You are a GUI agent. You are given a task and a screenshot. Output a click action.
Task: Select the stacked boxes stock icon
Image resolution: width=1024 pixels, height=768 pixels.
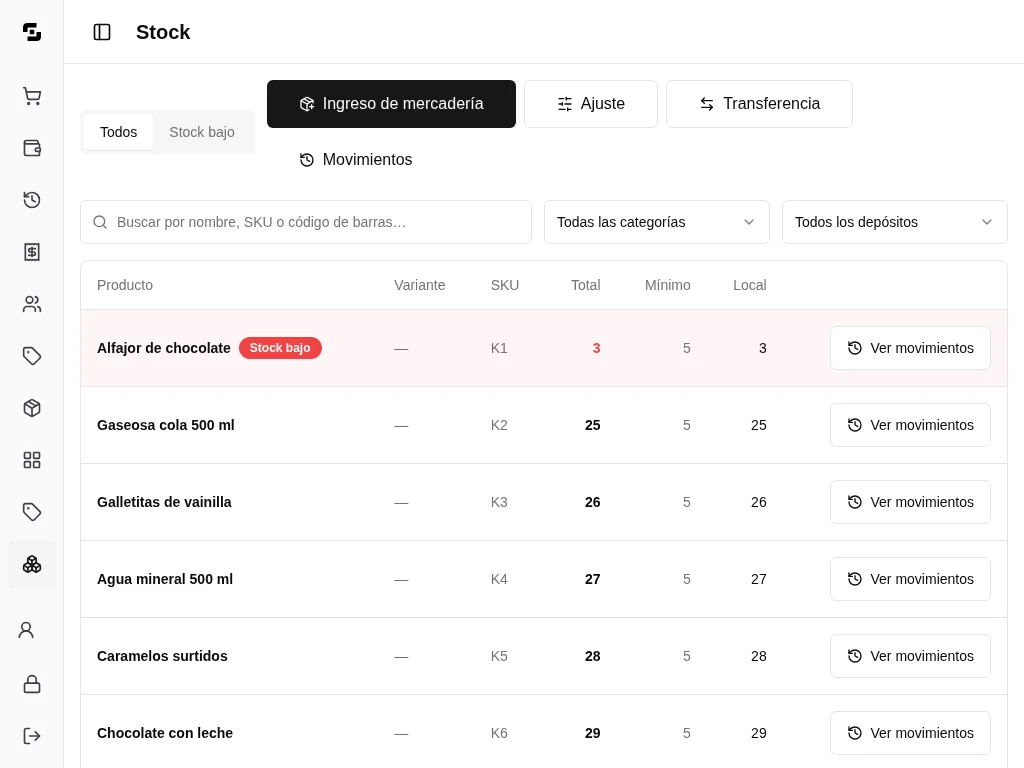tap(31, 564)
